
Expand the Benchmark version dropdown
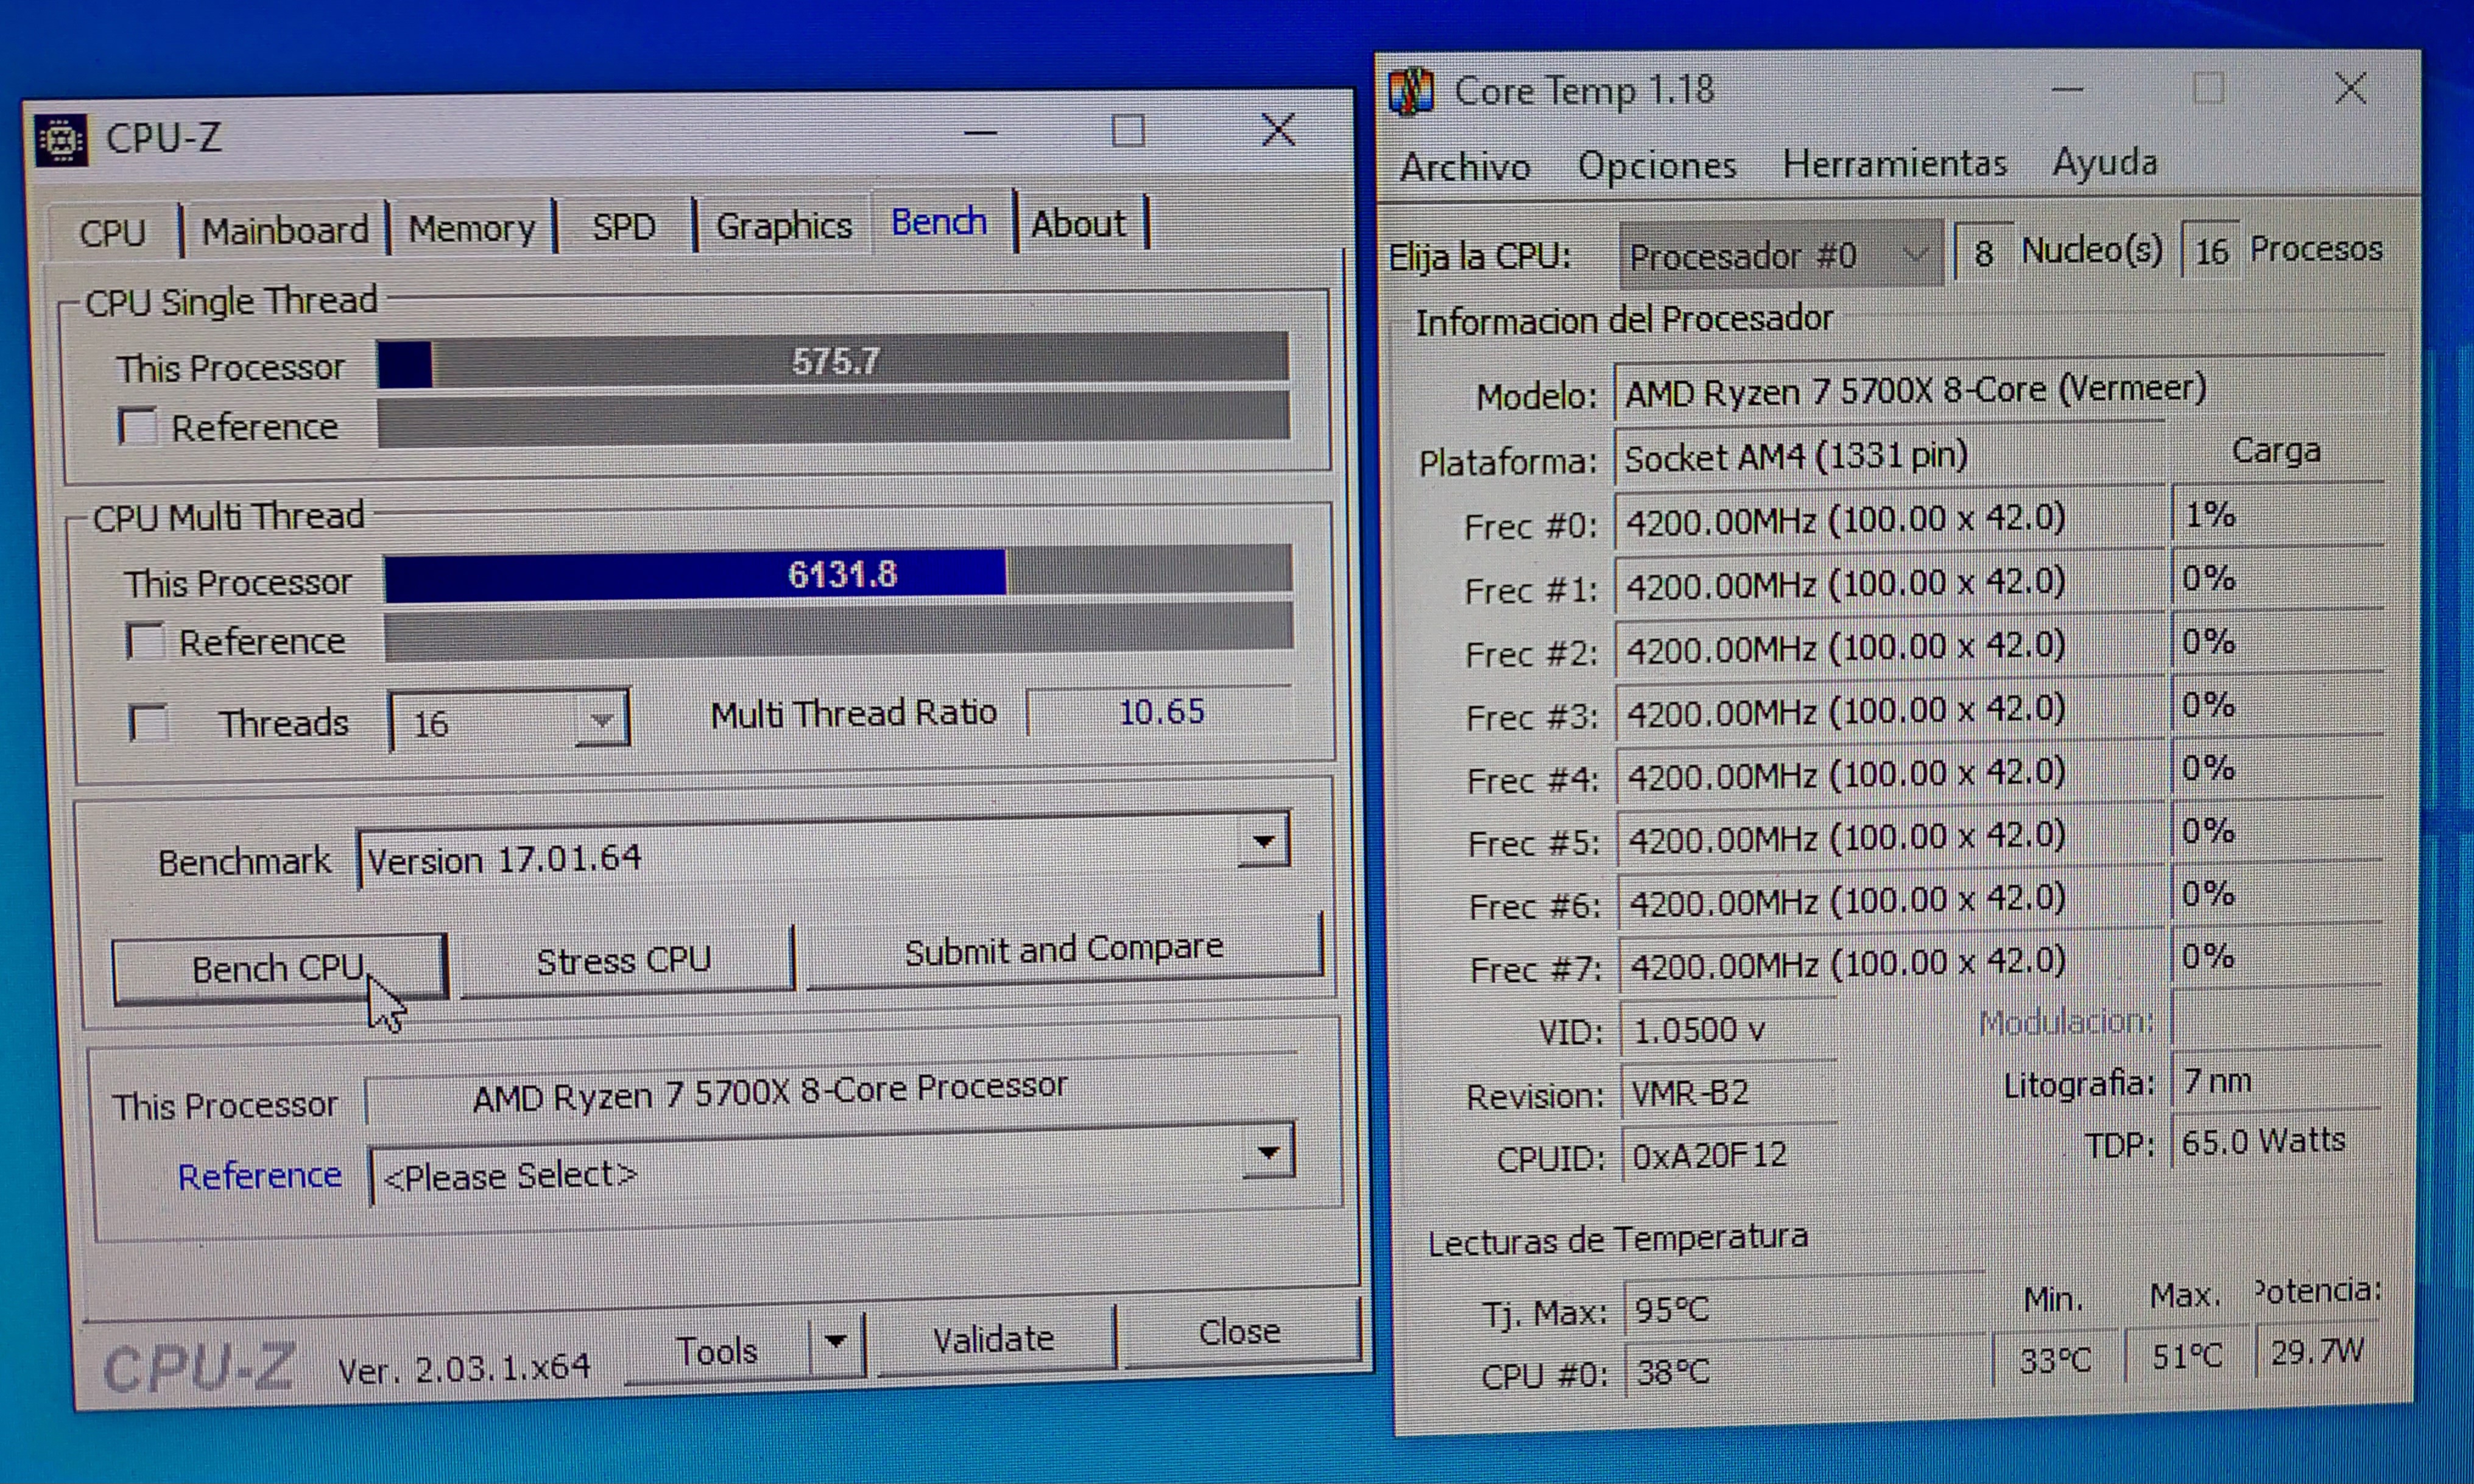point(1264,841)
